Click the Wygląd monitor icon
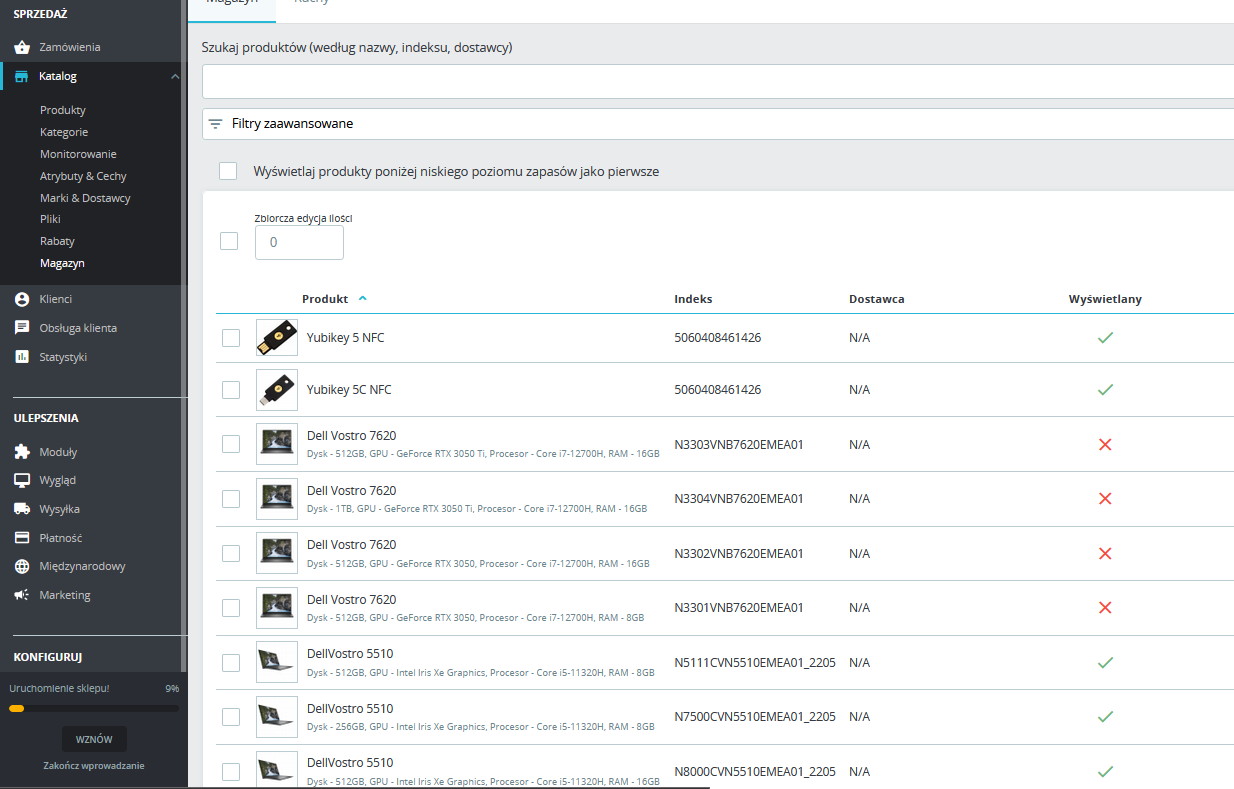The height and width of the screenshot is (789, 1234). click(x=22, y=480)
